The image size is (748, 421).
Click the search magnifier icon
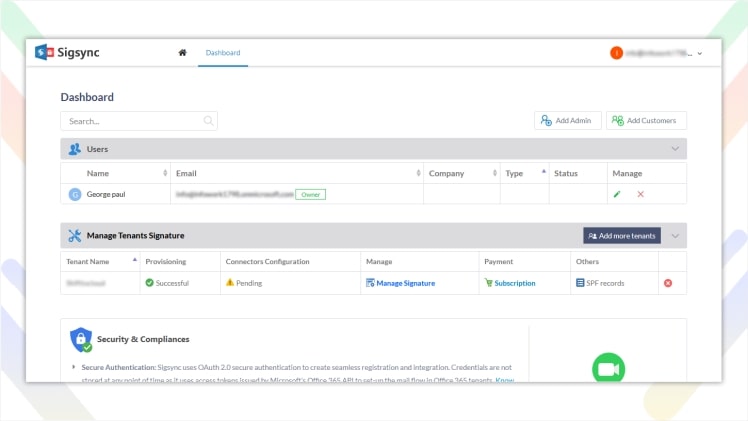point(208,121)
